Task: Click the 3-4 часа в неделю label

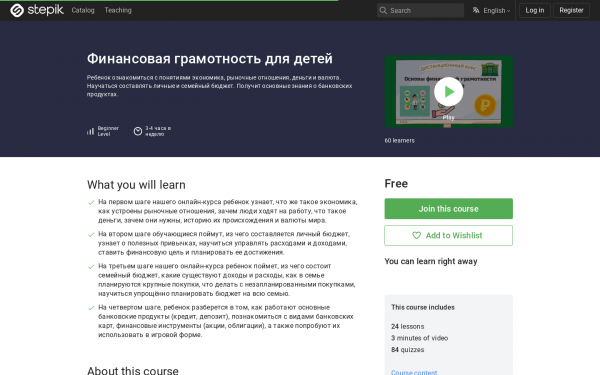Action: [x=158, y=131]
